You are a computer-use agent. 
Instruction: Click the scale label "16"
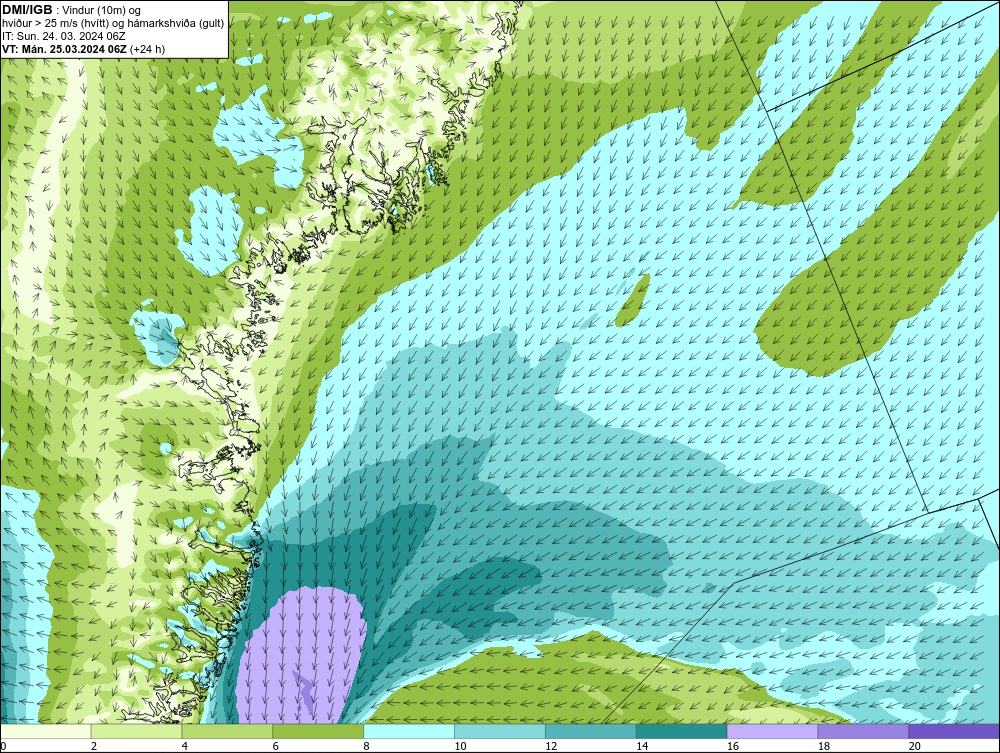733,746
